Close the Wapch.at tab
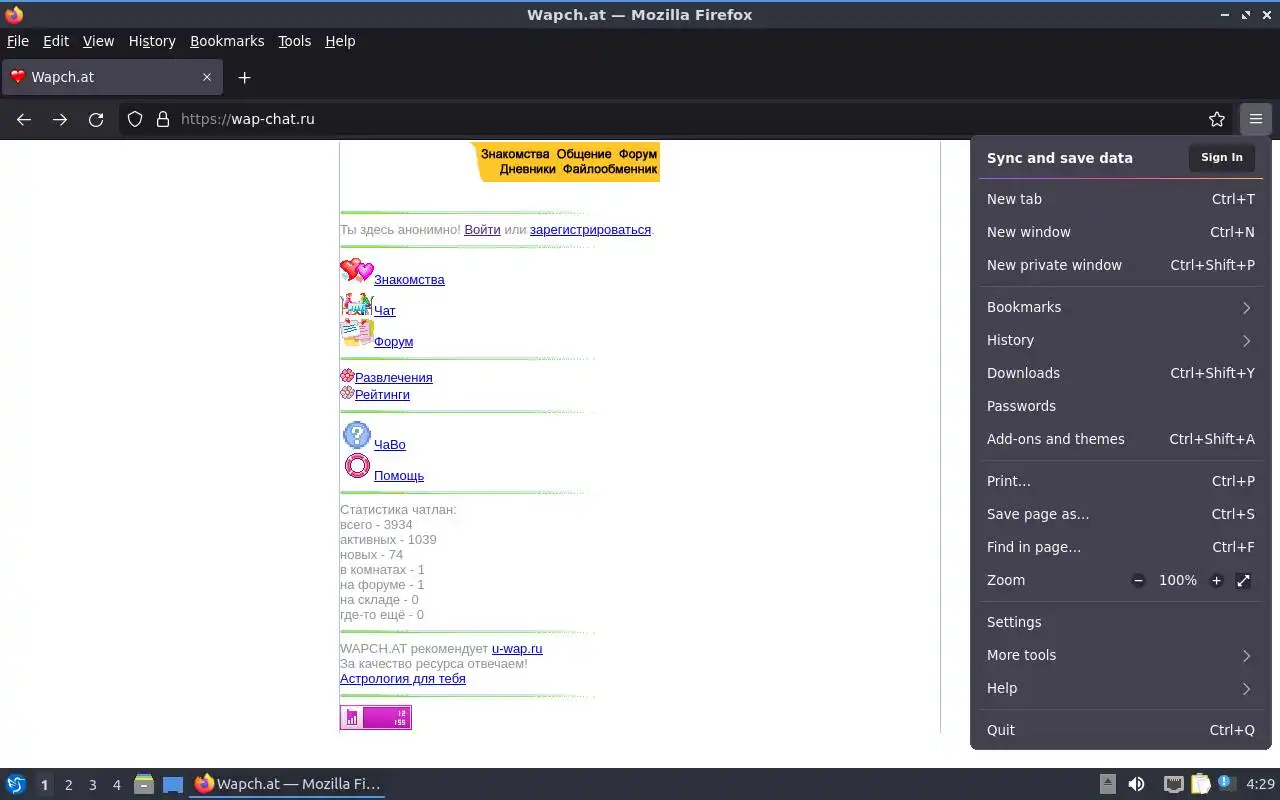Viewport: 1280px width, 800px height. [207, 77]
